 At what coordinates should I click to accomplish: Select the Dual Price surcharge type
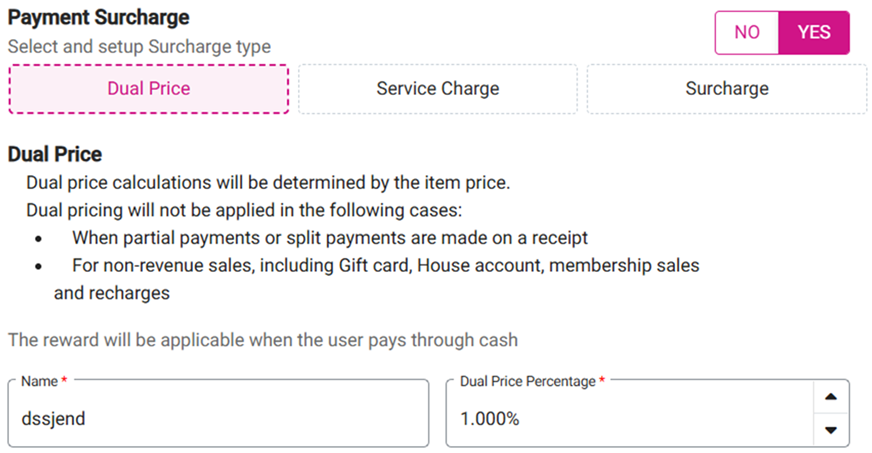(x=149, y=89)
